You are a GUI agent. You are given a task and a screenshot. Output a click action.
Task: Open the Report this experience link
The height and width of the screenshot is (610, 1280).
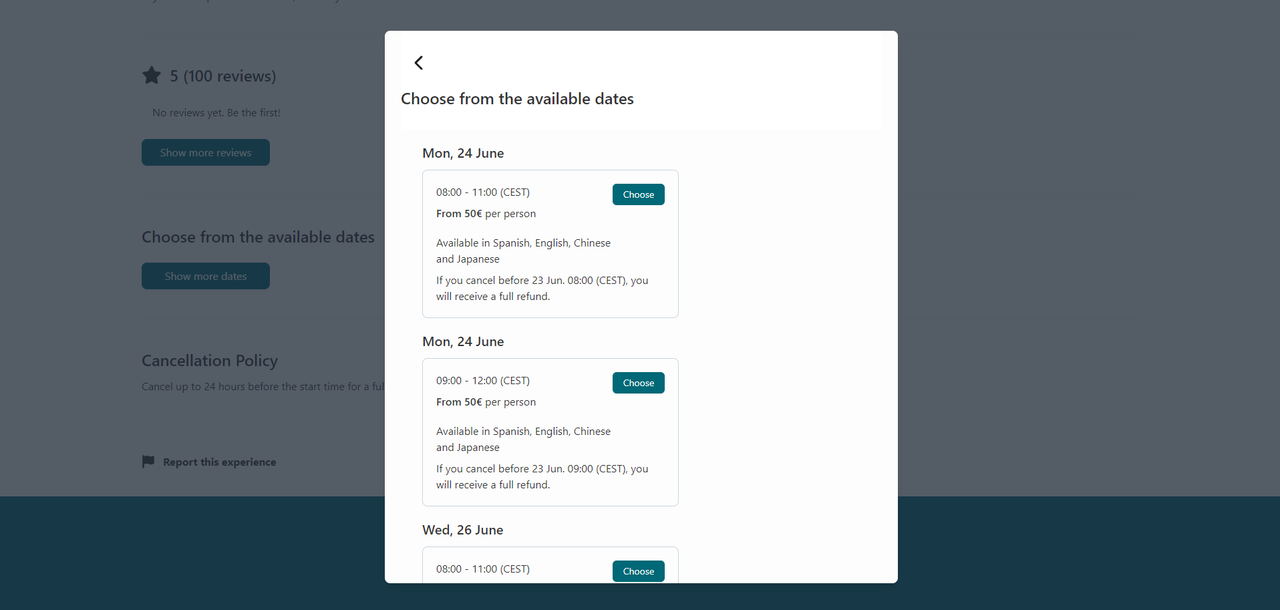219,462
